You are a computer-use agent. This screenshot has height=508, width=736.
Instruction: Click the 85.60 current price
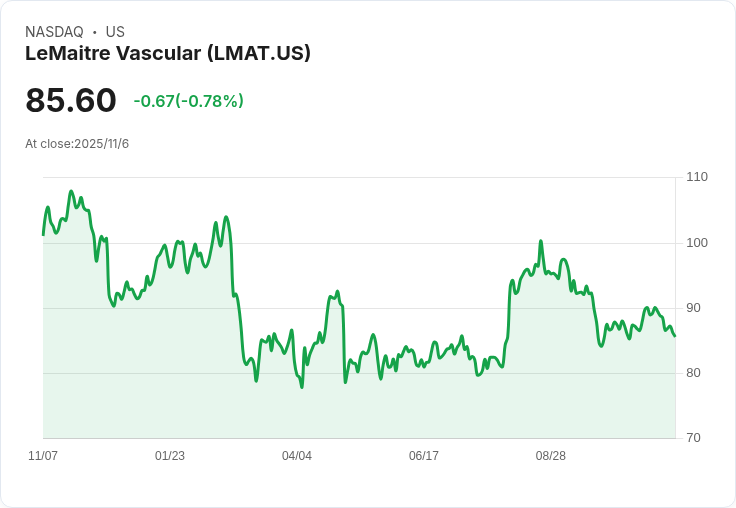(x=71, y=101)
